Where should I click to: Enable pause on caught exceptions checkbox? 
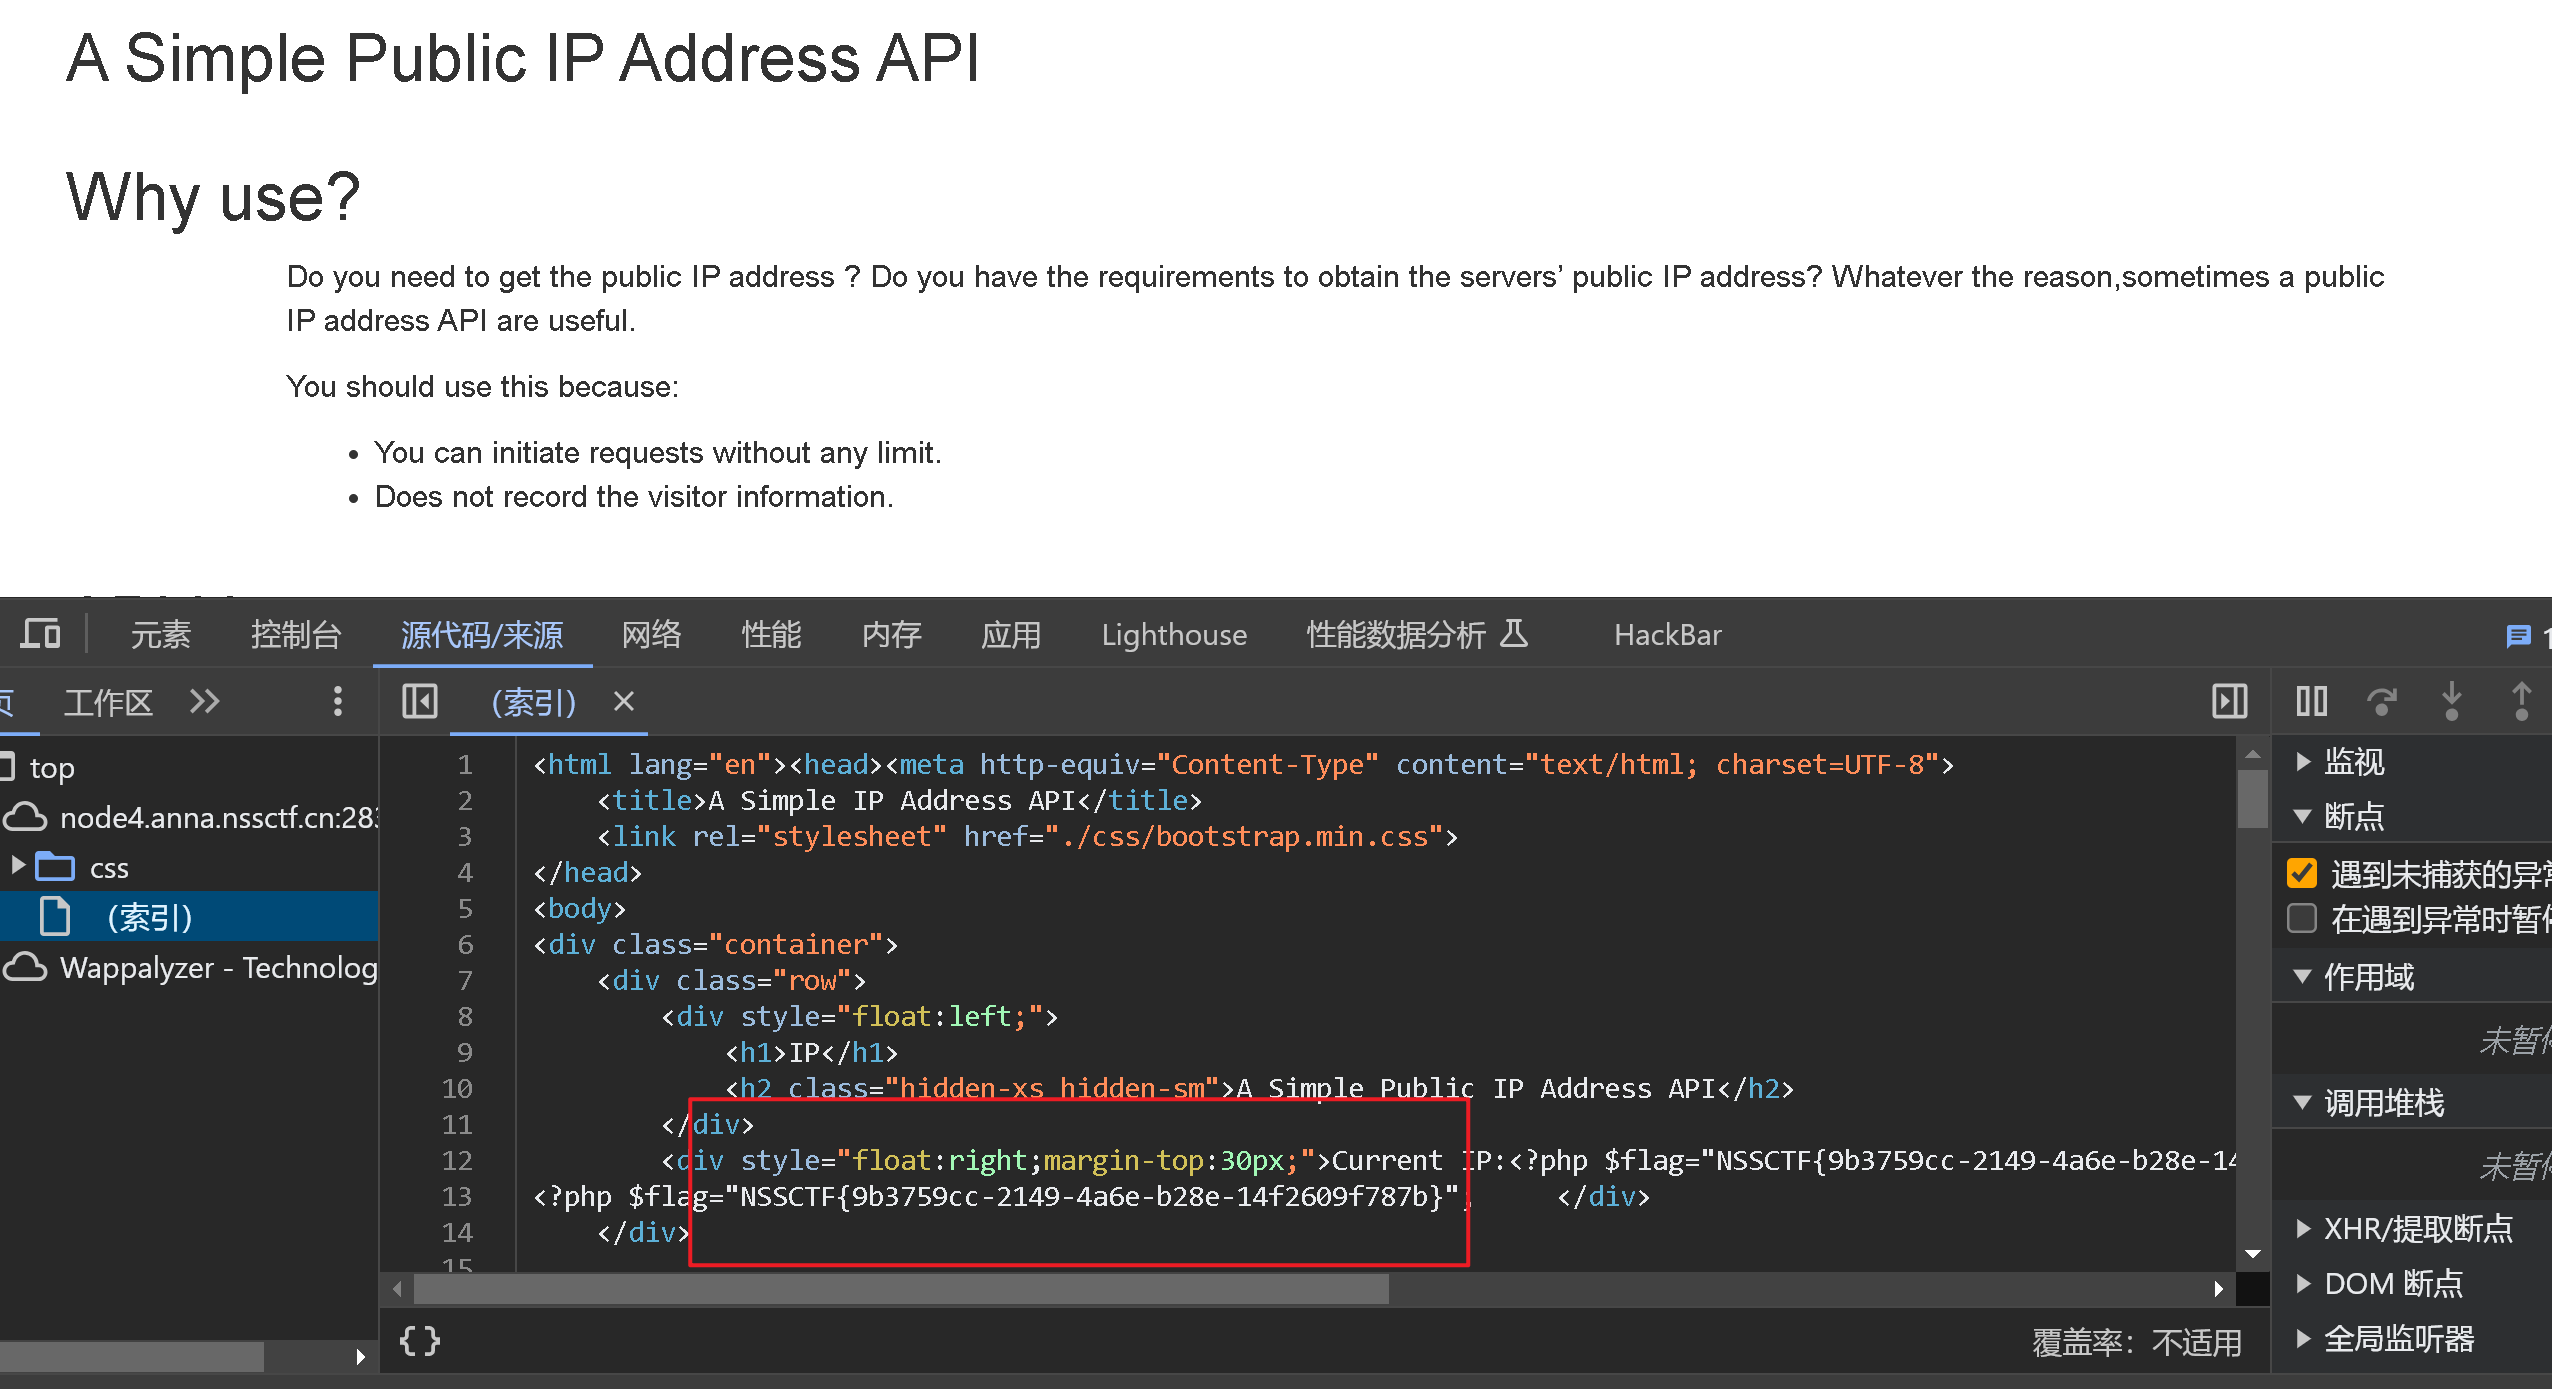pyautogui.click(x=2302, y=918)
